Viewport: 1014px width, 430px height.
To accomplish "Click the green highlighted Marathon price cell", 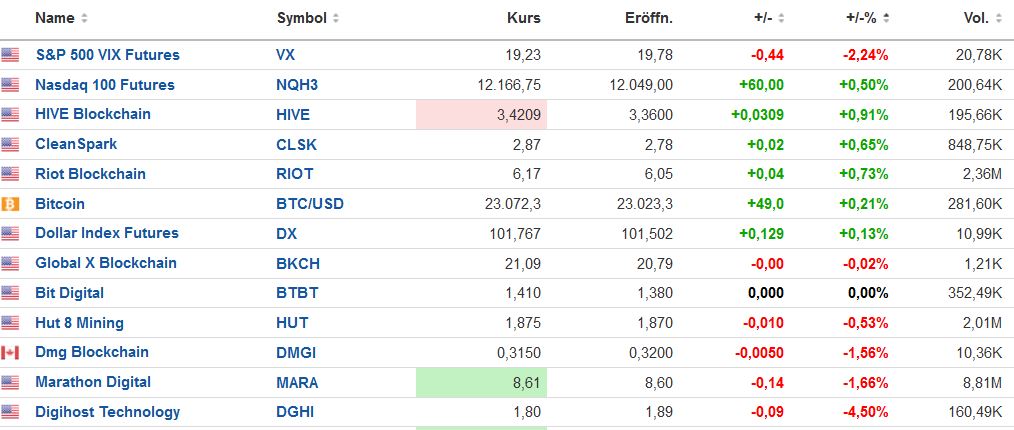I will (x=482, y=383).
